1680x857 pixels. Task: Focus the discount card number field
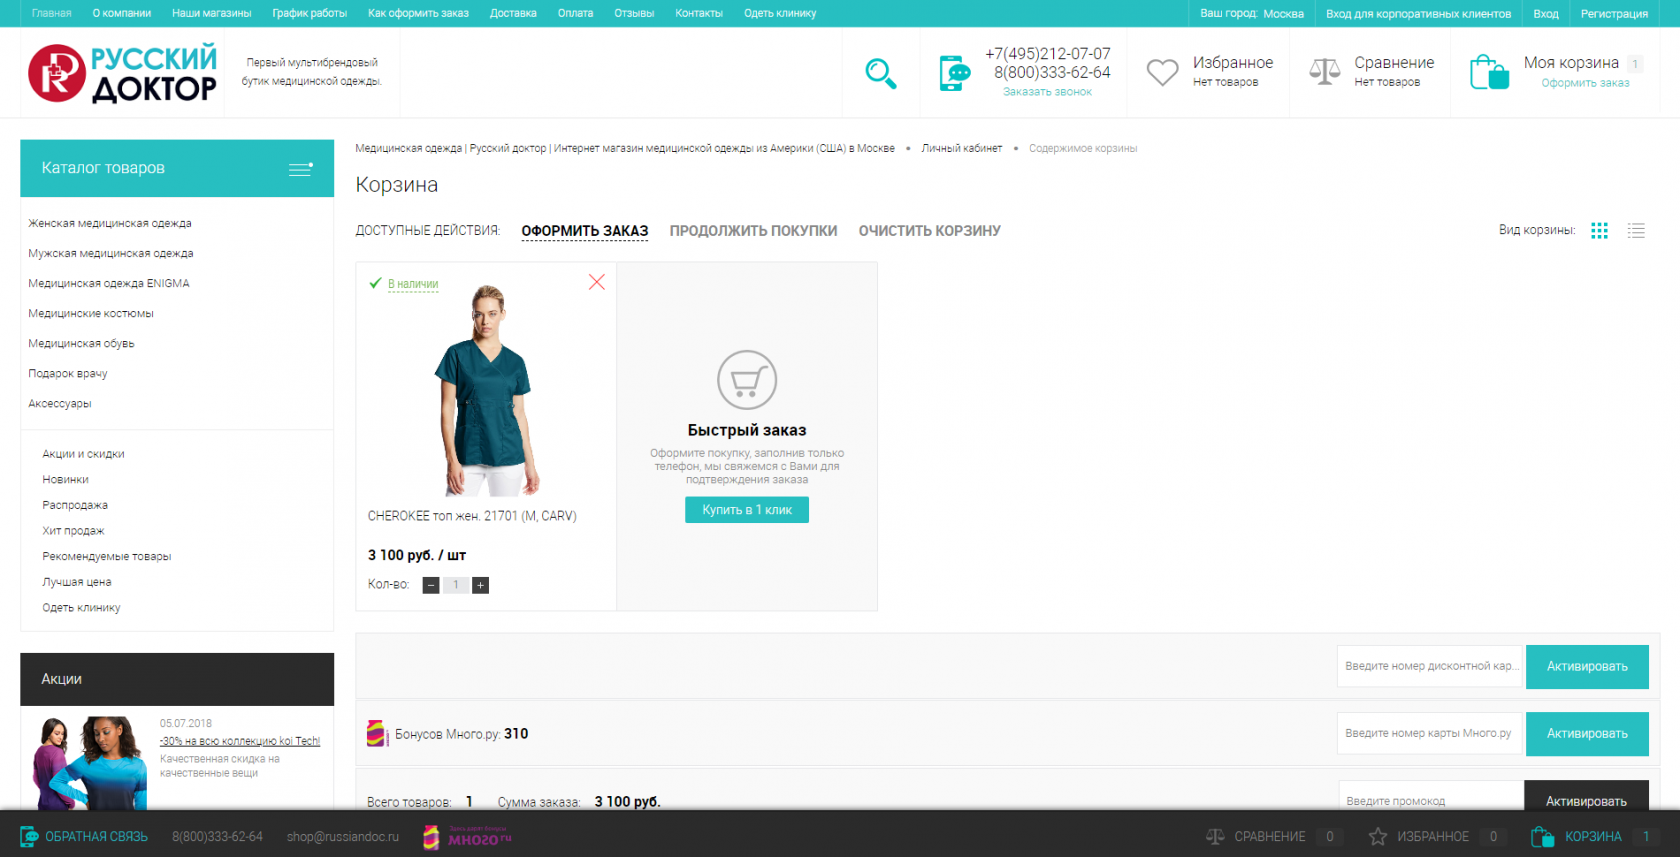(1430, 666)
